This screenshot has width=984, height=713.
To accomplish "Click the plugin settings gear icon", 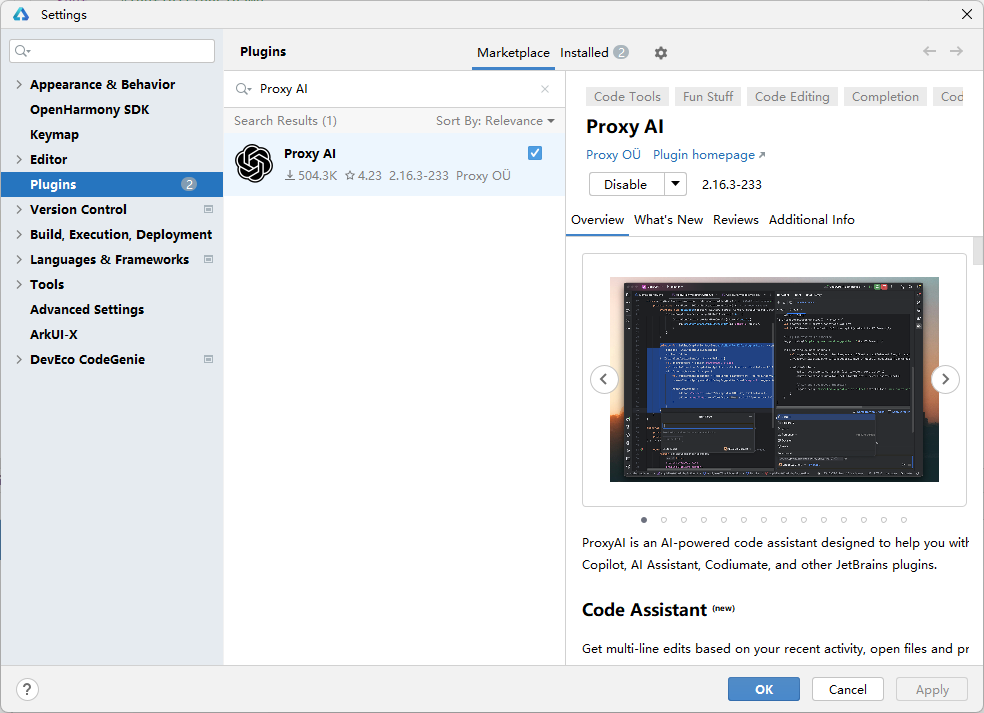I will click(660, 53).
